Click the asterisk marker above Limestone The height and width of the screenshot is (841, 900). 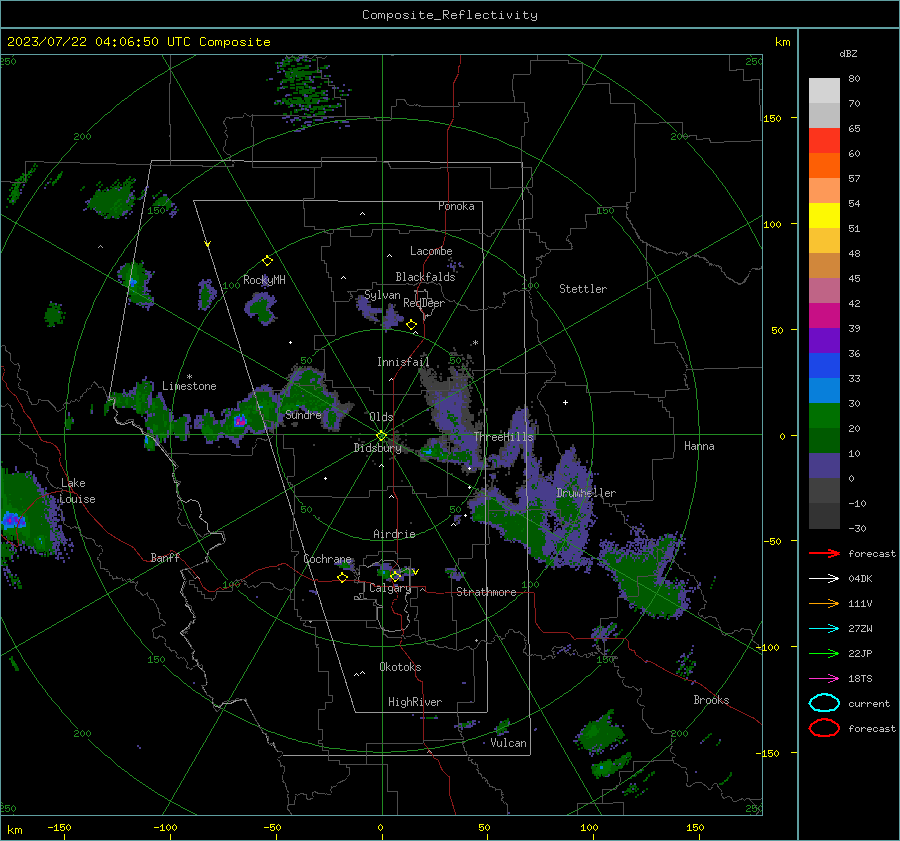coord(189,377)
